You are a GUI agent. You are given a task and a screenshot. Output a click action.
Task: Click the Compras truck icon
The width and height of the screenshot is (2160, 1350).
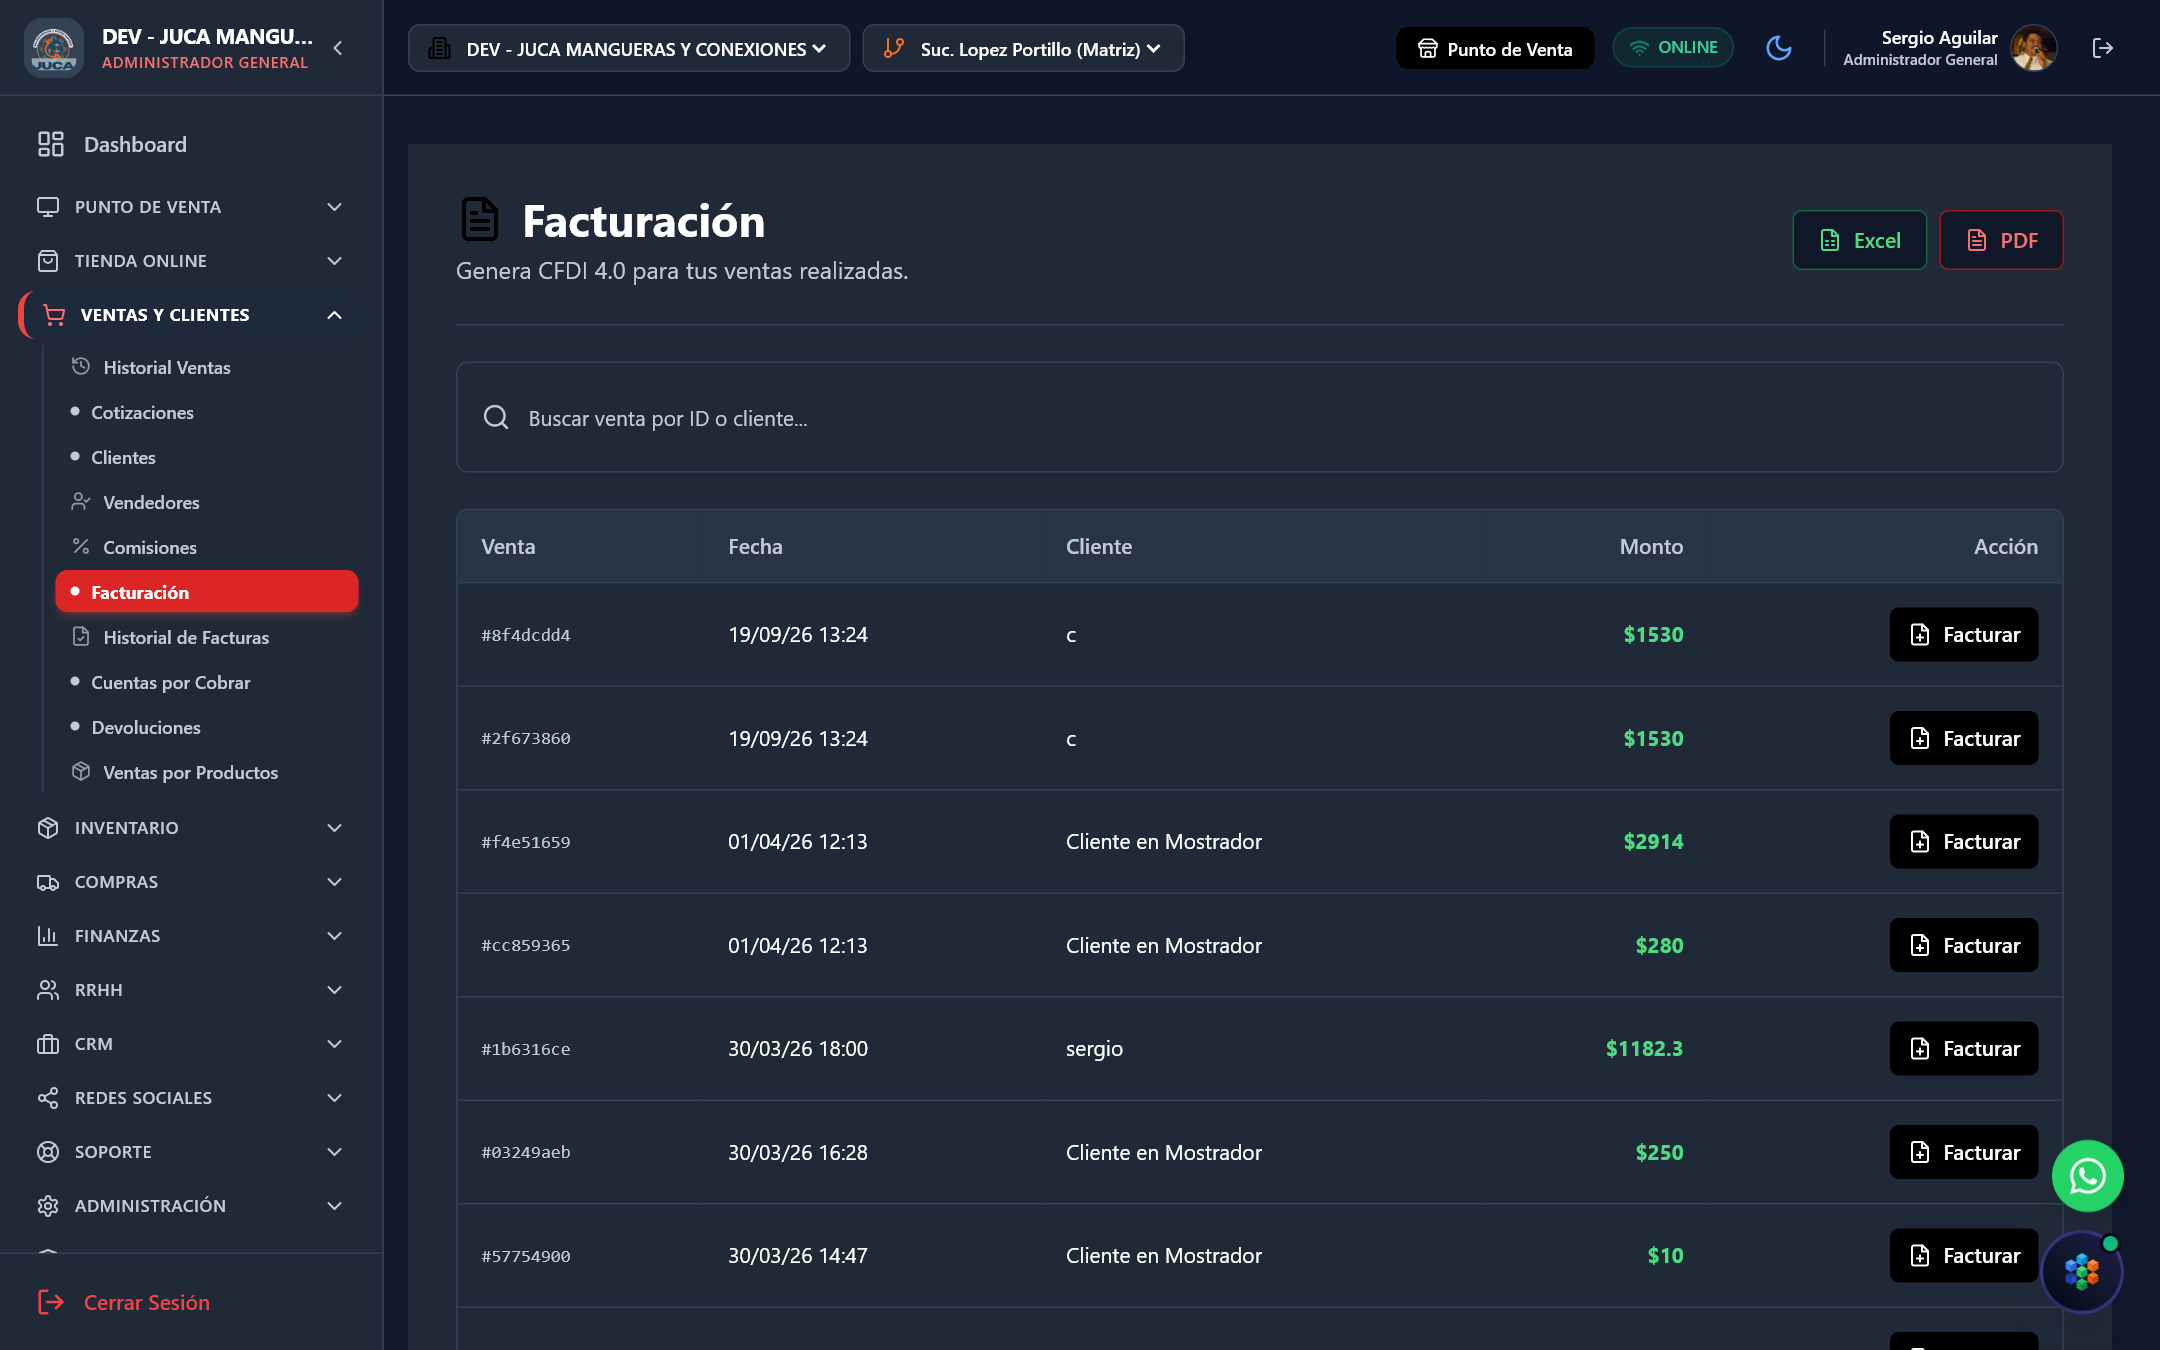coord(48,882)
